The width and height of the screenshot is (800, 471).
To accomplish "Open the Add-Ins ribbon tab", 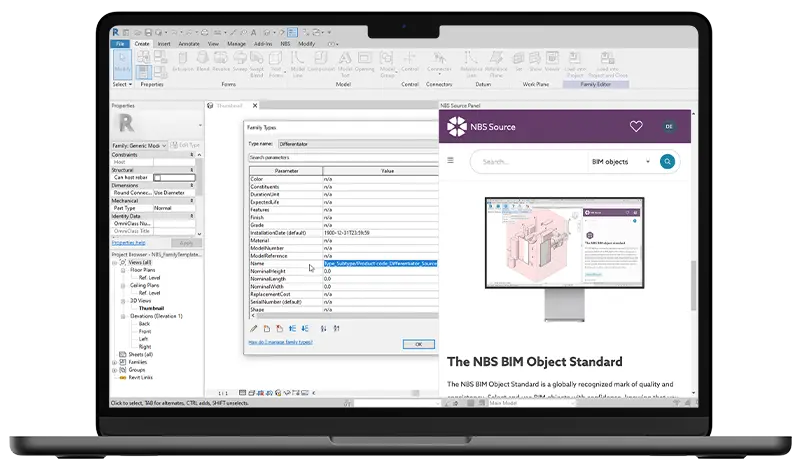I will 263,44.
